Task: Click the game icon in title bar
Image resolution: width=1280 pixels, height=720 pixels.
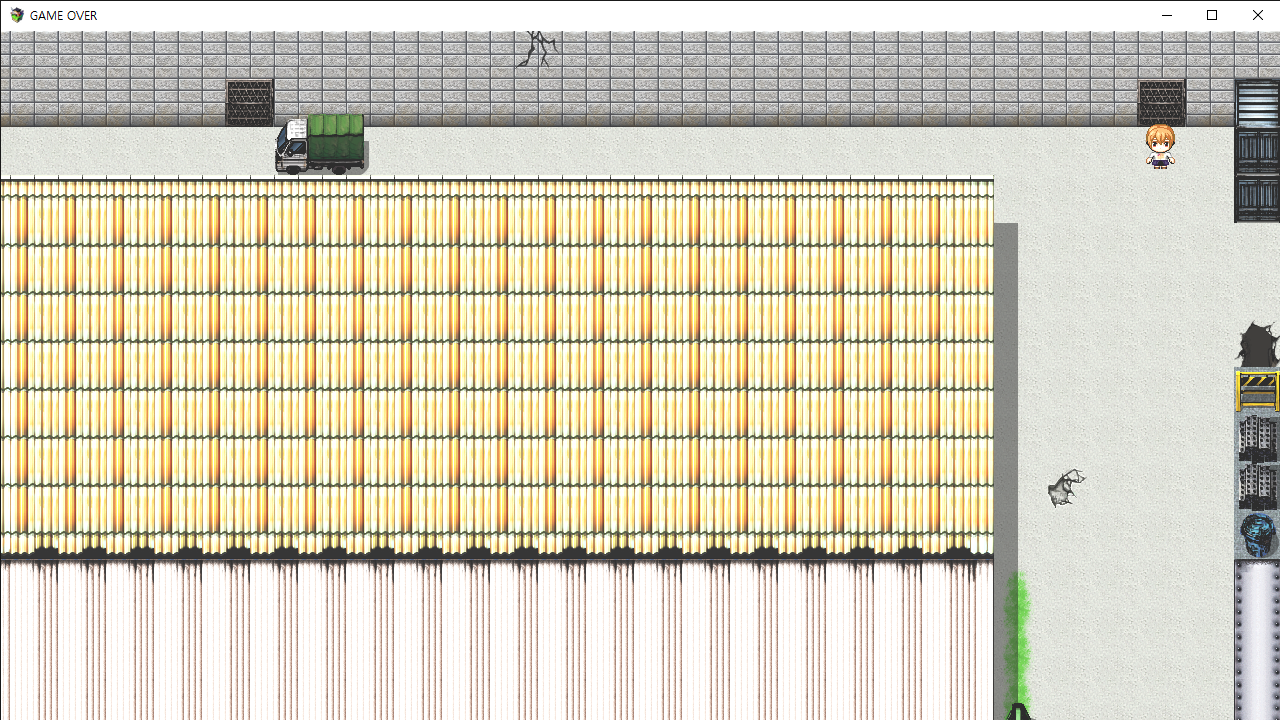Action: (x=16, y=15)
